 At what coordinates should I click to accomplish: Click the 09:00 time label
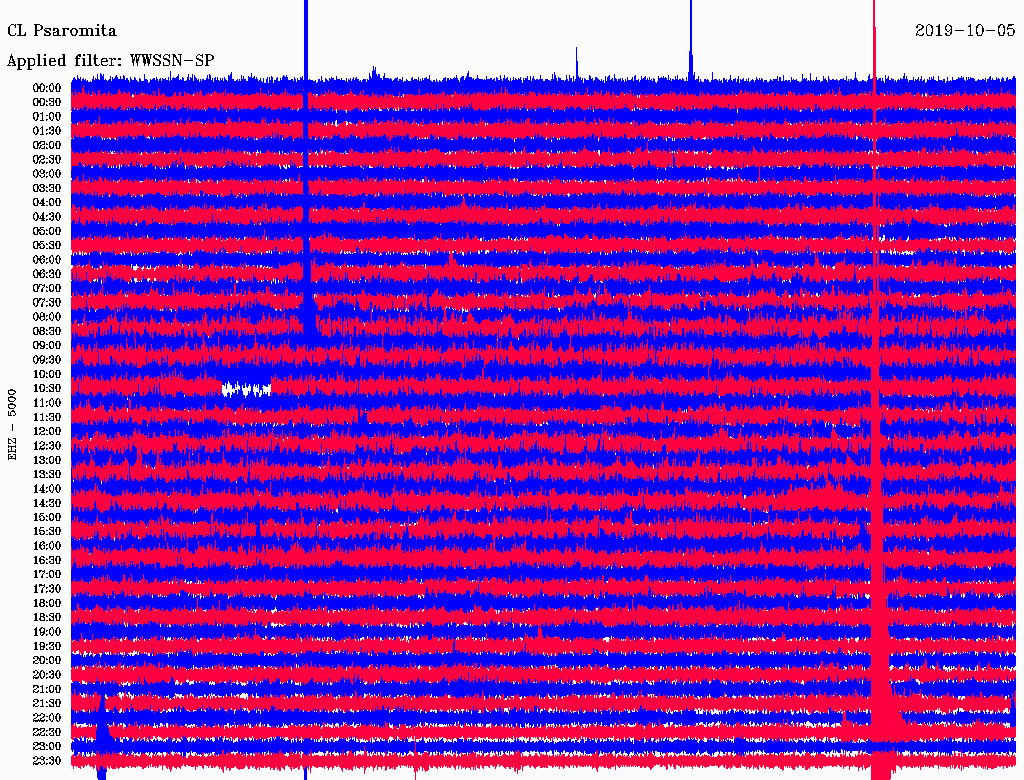pyautogui.click(x=47, y=346)
